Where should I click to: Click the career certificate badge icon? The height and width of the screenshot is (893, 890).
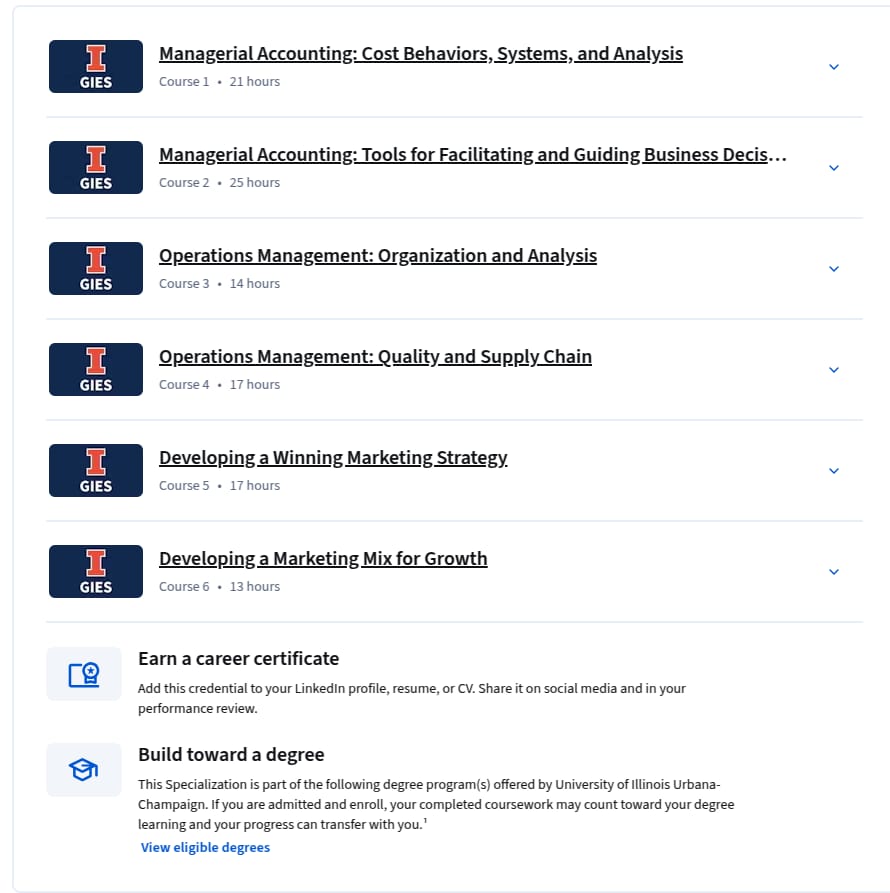84,674
